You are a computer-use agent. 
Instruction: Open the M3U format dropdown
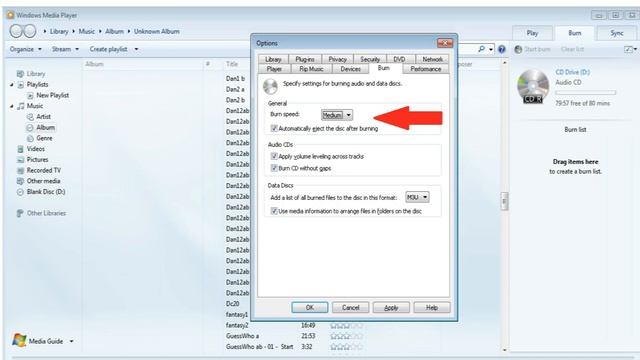[417, 197]
